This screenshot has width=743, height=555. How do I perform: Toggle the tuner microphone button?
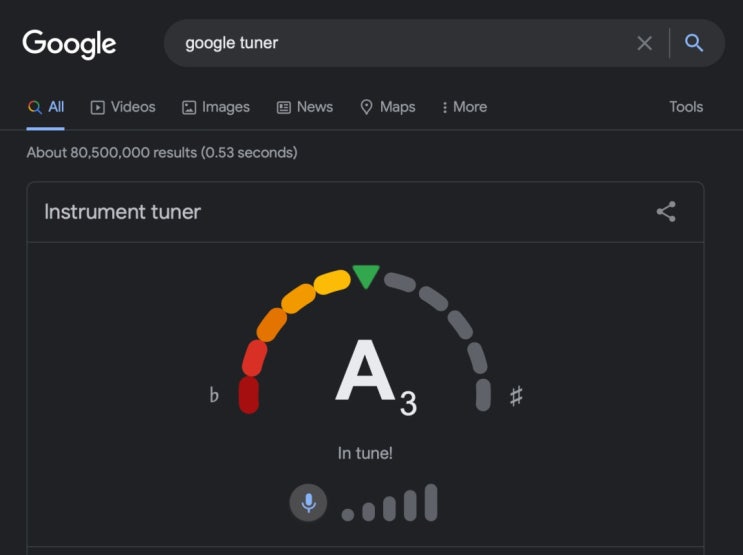coord(308,502)
